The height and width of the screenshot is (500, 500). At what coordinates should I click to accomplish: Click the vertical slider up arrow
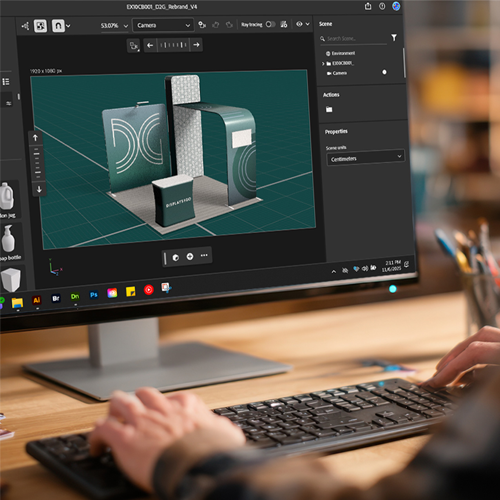click(x=35, y=138)
